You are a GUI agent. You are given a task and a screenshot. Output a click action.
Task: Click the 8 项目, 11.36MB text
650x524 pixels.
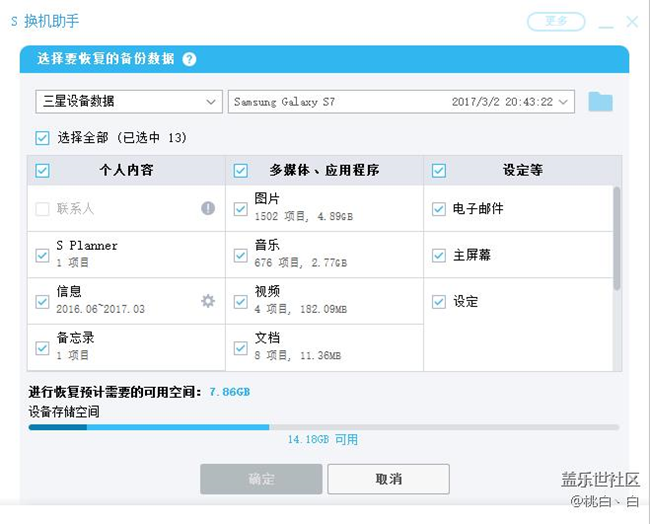(298, 356)
